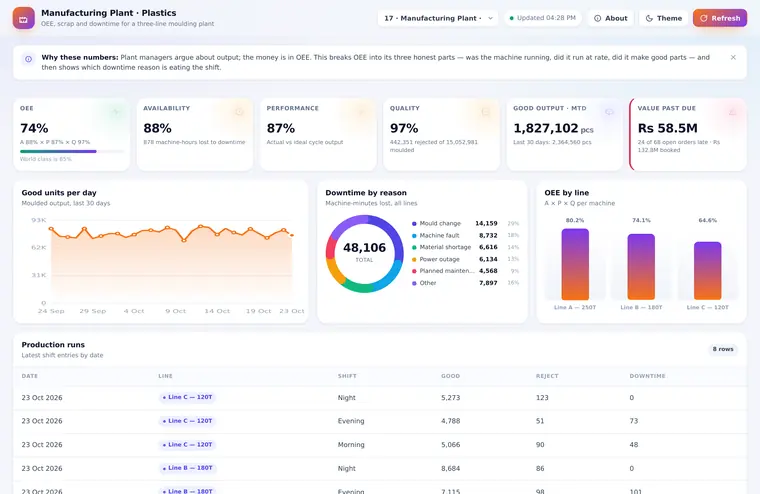This screenshot has width=760, height=494.
Task: Click the 8 rows badge
Action: [x=723, y=349]
